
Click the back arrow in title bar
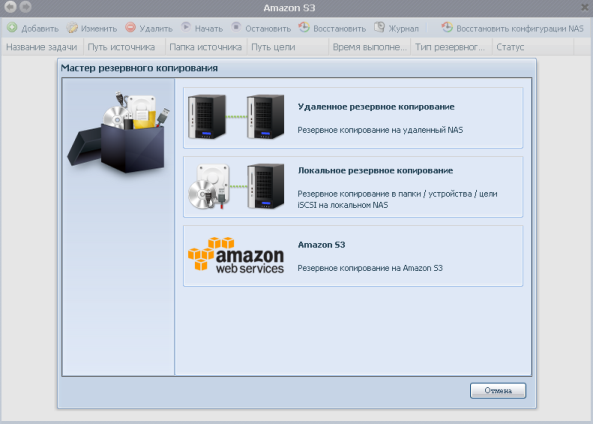click(x=10, y=7)
